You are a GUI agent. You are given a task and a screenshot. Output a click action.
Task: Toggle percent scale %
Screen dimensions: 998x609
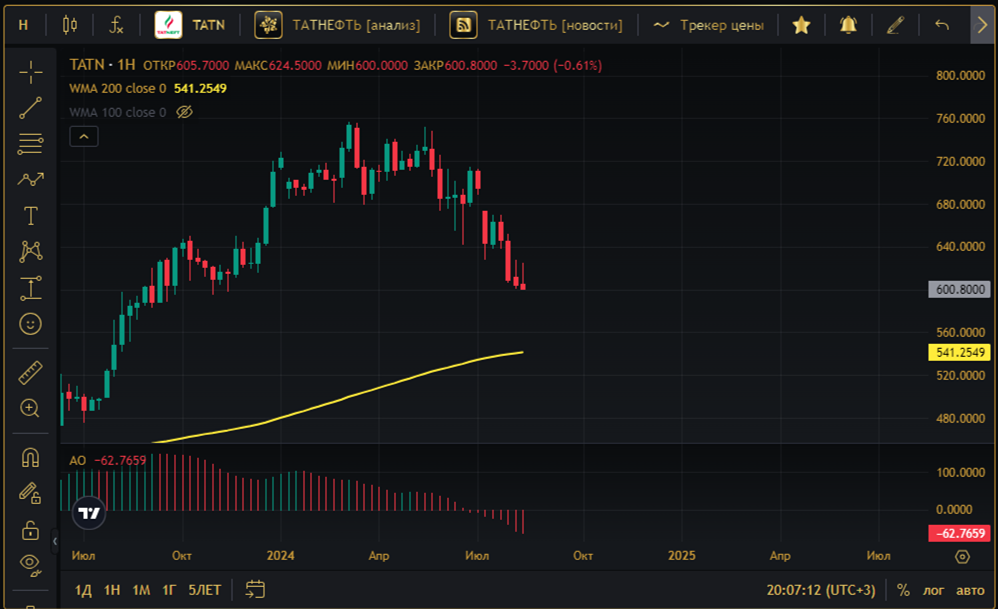[x=903, y=590]
